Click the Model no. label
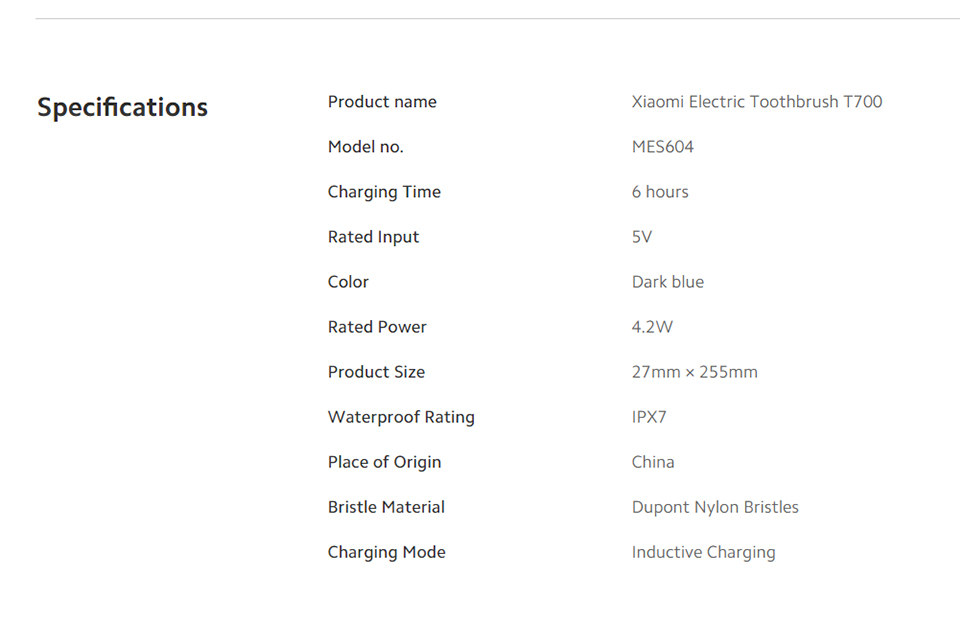The height and width of the screenshot is (621, 960). (x=366, y=147)
